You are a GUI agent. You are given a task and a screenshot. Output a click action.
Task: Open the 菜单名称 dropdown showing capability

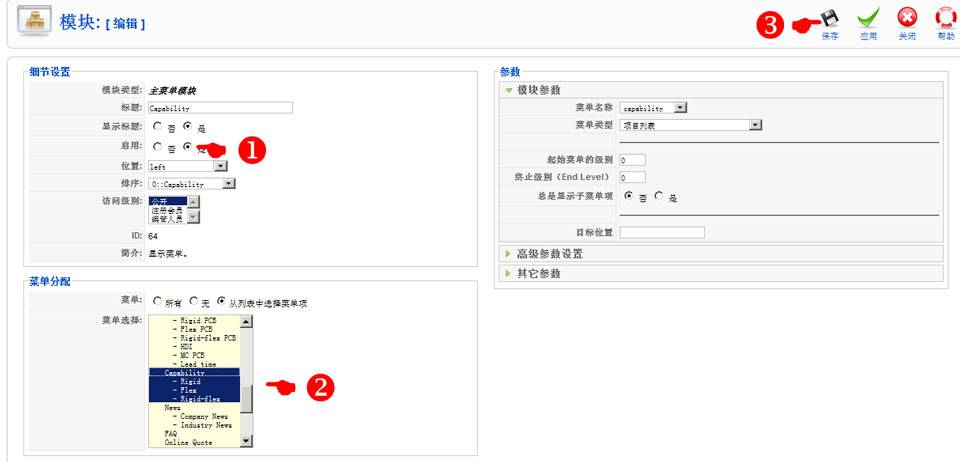coord(653,108)
